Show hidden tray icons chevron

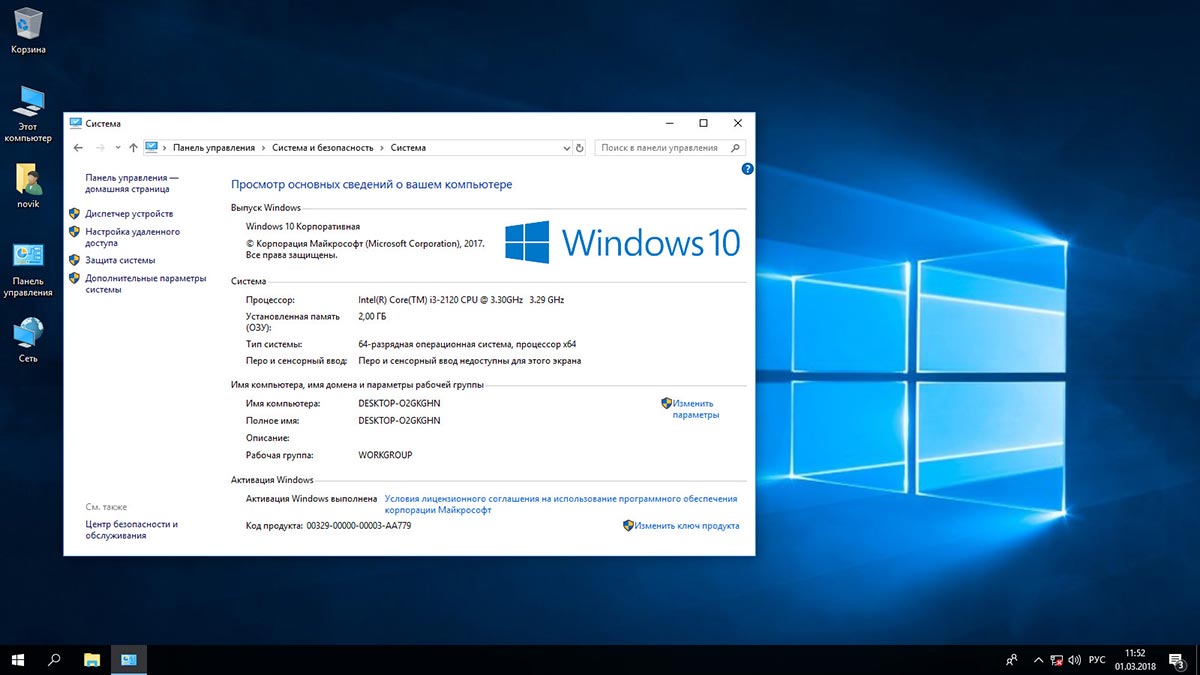tap(1038, 660)
